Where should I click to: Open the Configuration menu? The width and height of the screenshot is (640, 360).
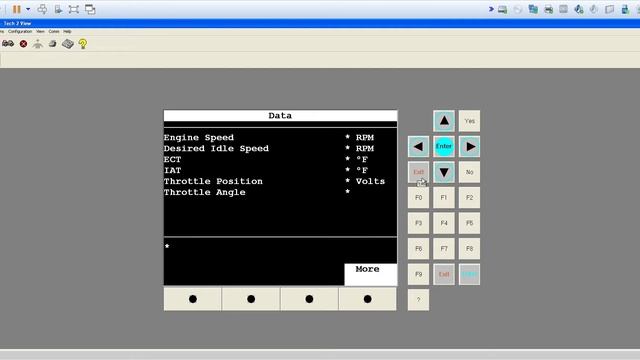[x=20, y=31]
